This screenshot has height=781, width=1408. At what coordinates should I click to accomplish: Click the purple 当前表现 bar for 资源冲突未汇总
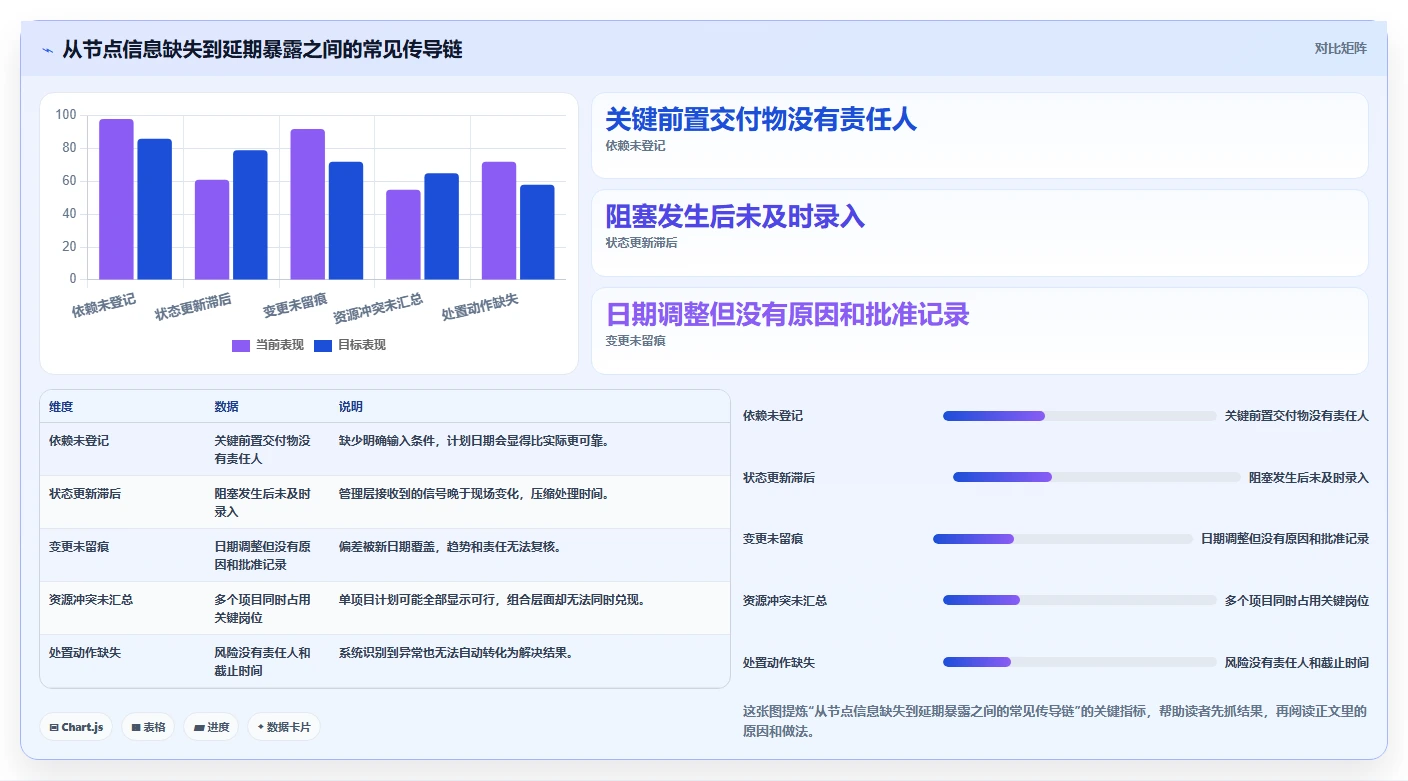[x=403, y=234]
